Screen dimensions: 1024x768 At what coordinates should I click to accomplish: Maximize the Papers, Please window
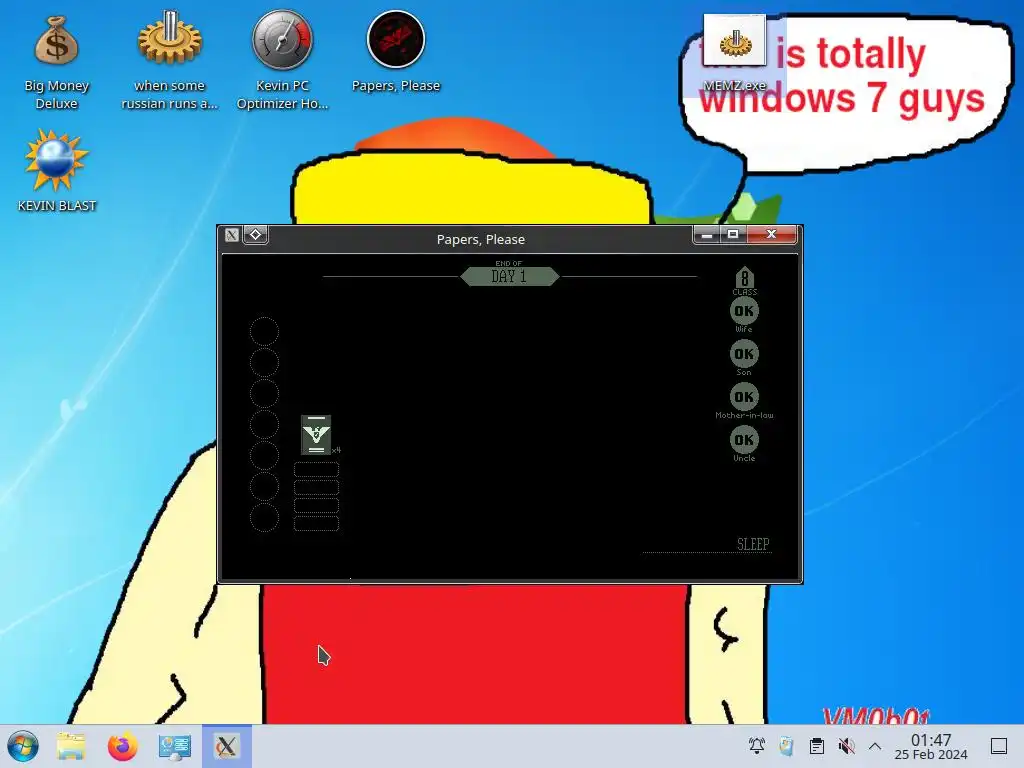click(733, 234)
